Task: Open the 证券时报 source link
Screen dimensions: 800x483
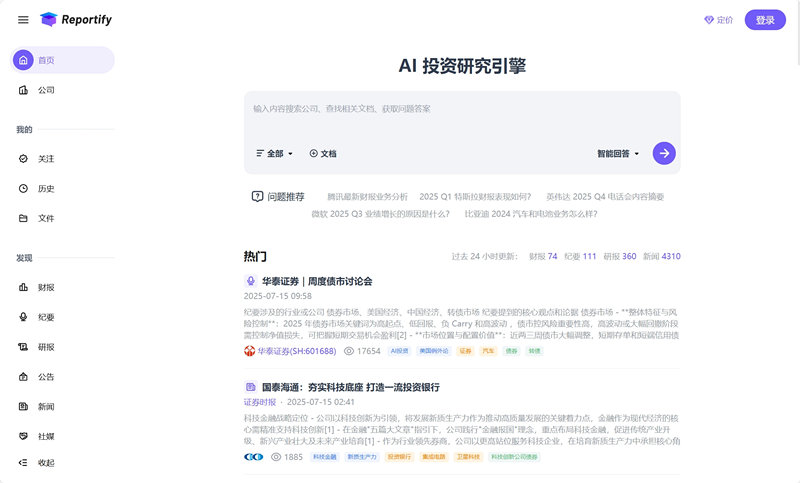Action: point(260,402)
